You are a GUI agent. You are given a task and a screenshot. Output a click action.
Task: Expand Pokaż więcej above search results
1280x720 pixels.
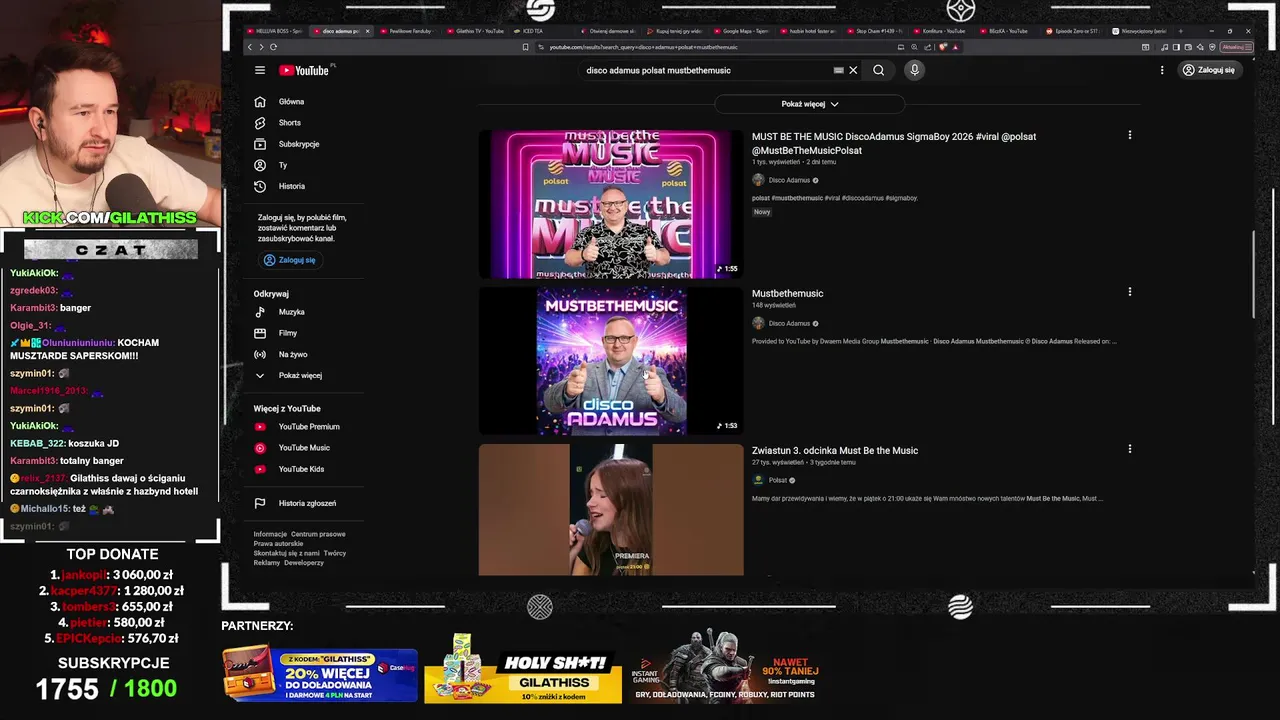(x=810, y=104)
